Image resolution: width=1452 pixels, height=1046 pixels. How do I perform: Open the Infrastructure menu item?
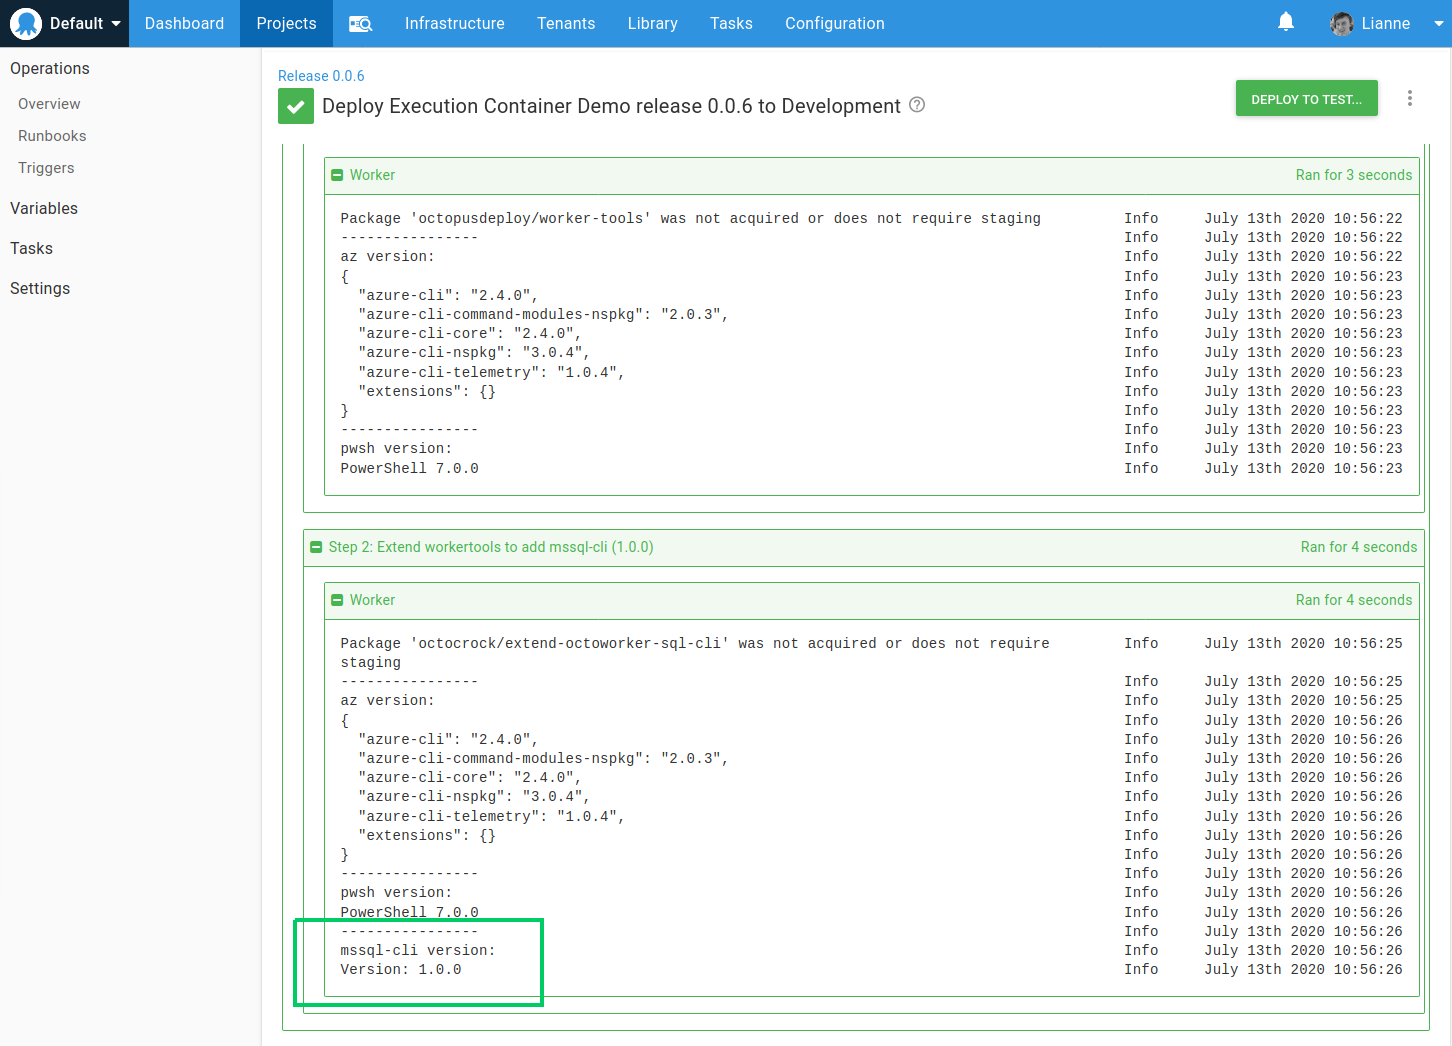point(454,24)
